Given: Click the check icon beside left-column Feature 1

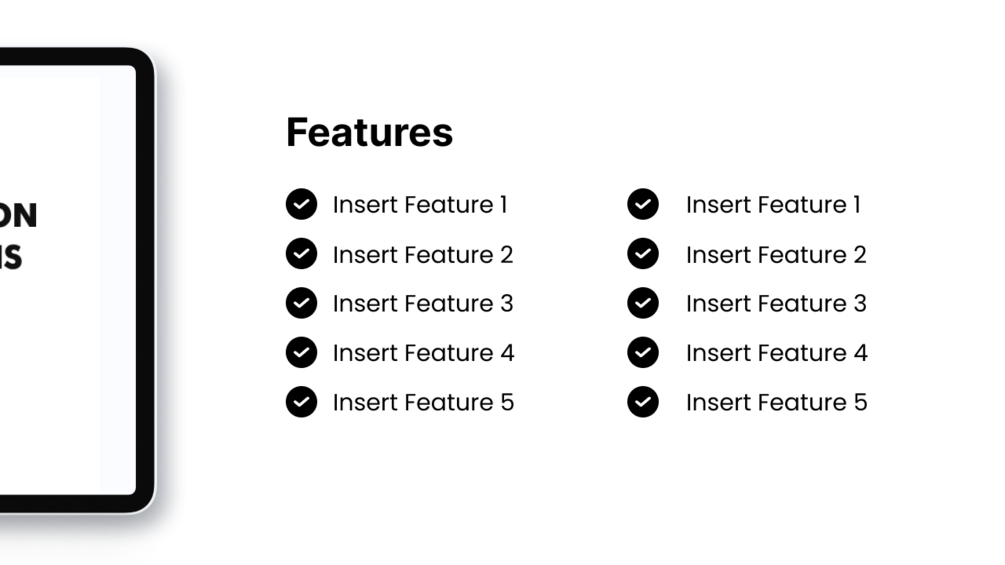Looking at the screenshot, I should point(301,204).
